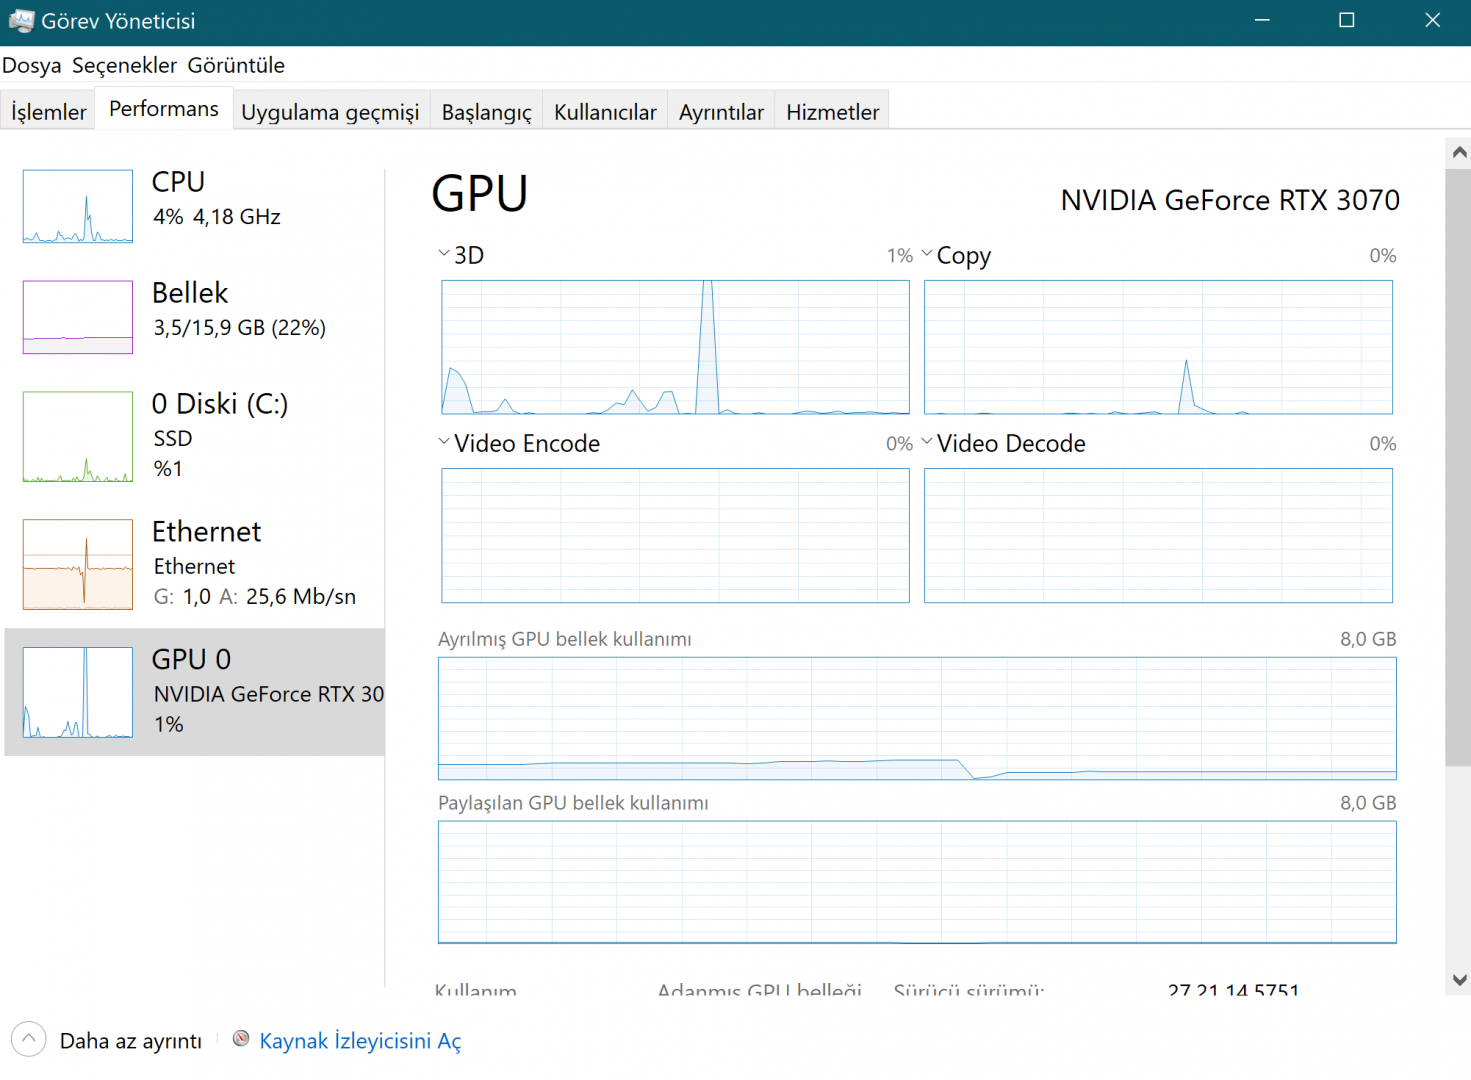Image resolution: width=1471 pixels, height=1080 pixels.
Task: Click the large Ethernet heading in sidebar
Action: [x=206, y=532]
